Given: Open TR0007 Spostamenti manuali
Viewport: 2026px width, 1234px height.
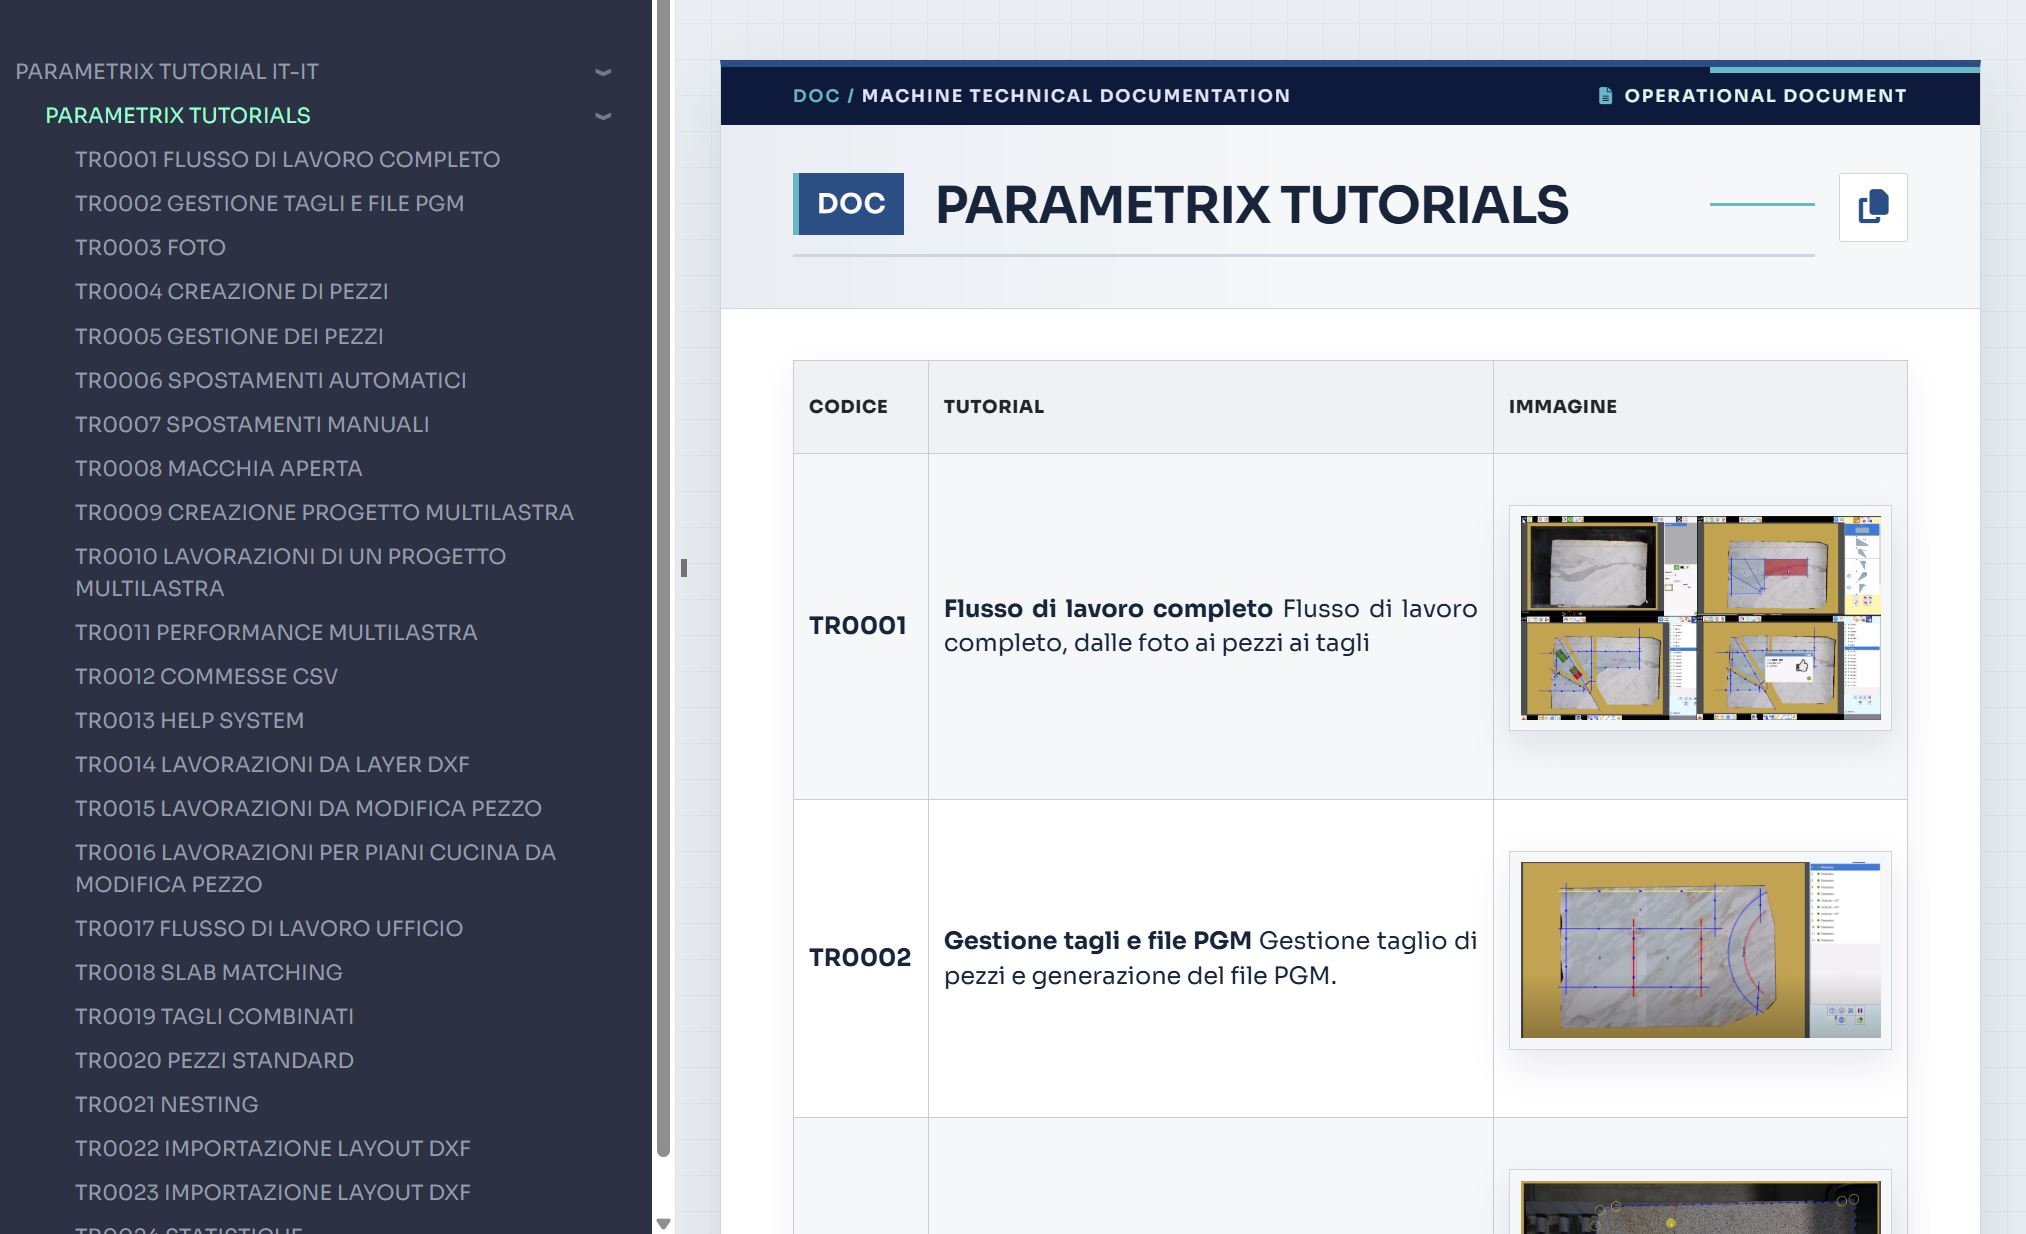Looking at the screenshot, I should click(252, 424).
